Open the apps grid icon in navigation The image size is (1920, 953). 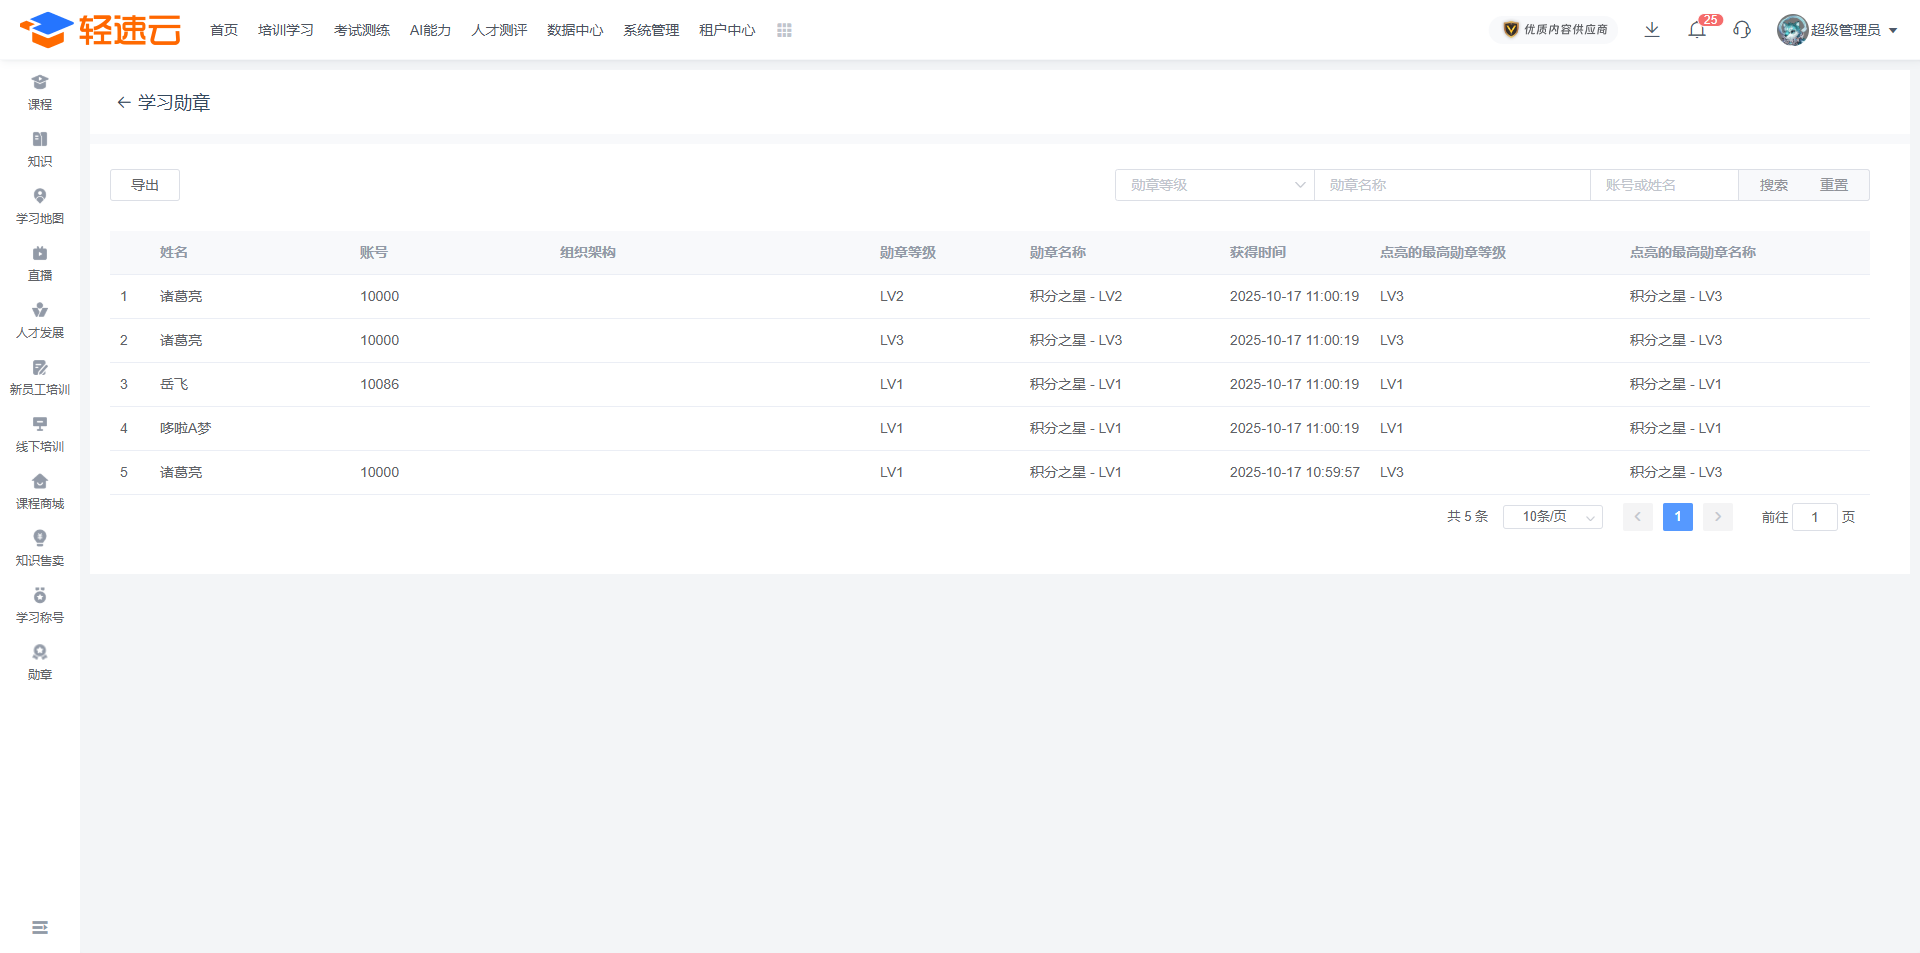[784, 31]
